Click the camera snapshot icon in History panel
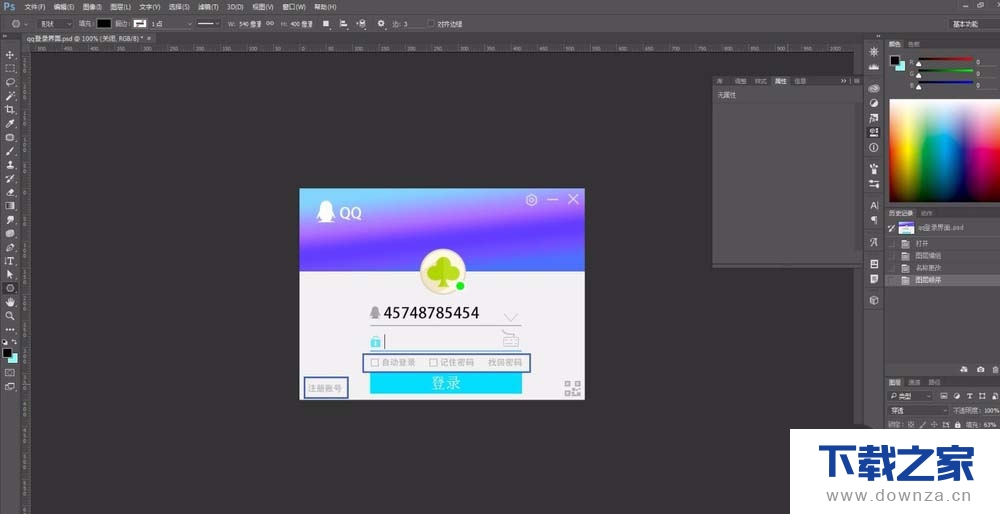Screen dimensions: 1000x514 980,369
